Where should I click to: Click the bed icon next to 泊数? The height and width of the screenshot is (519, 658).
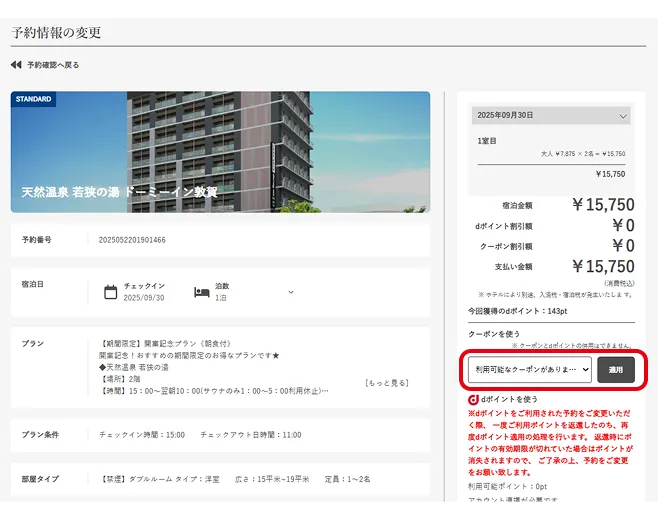coord(201,292)
